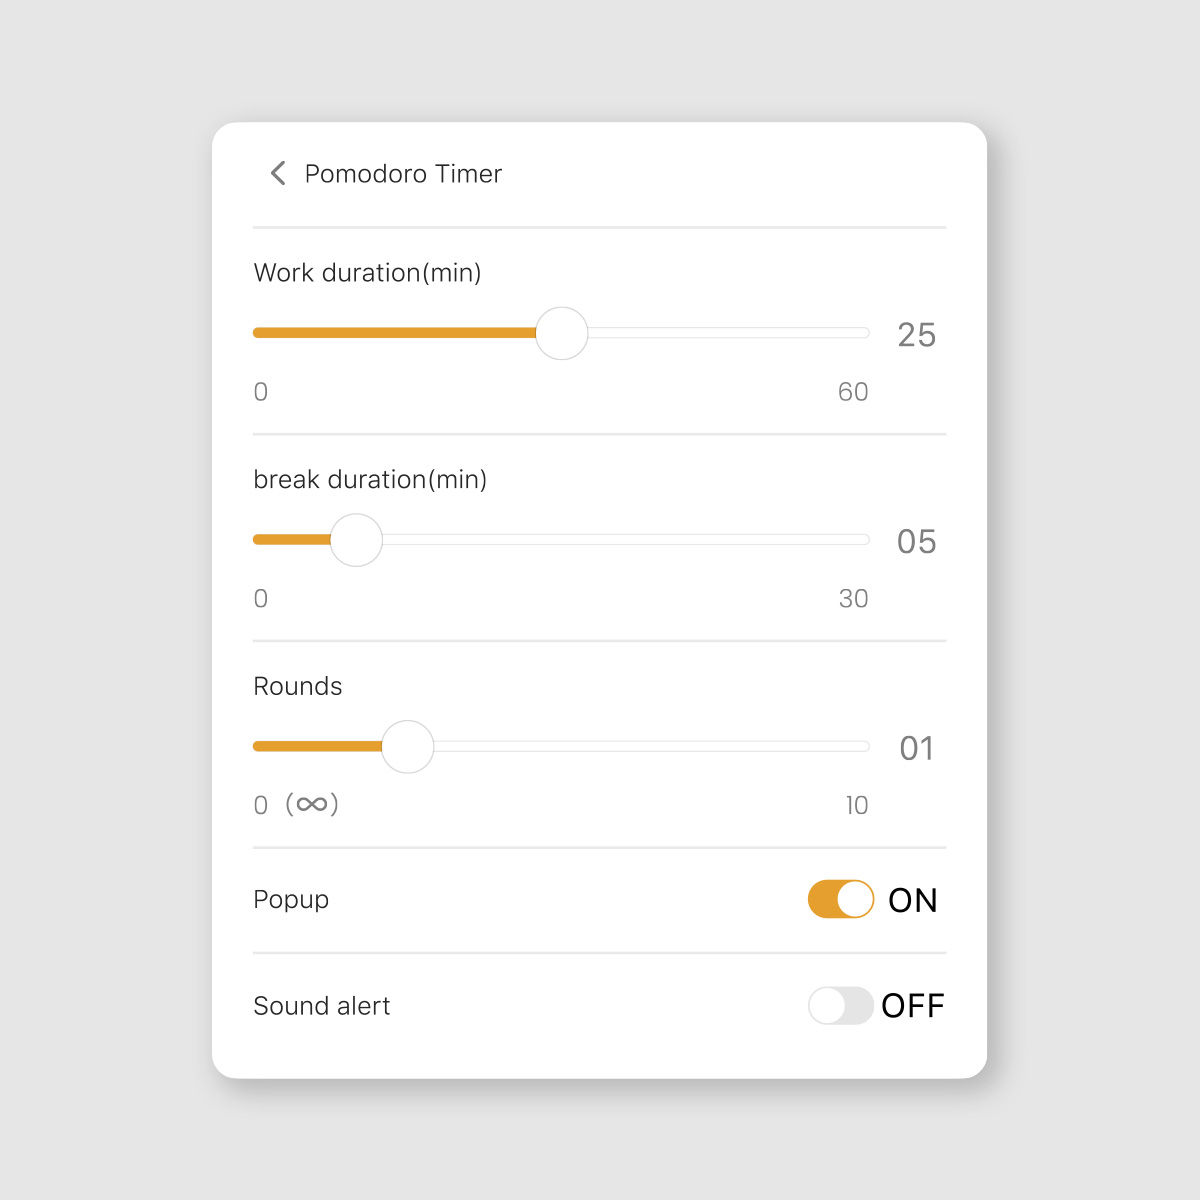Click the Rounds slider handle
1200x1200 pixels.
click(407, 746)
